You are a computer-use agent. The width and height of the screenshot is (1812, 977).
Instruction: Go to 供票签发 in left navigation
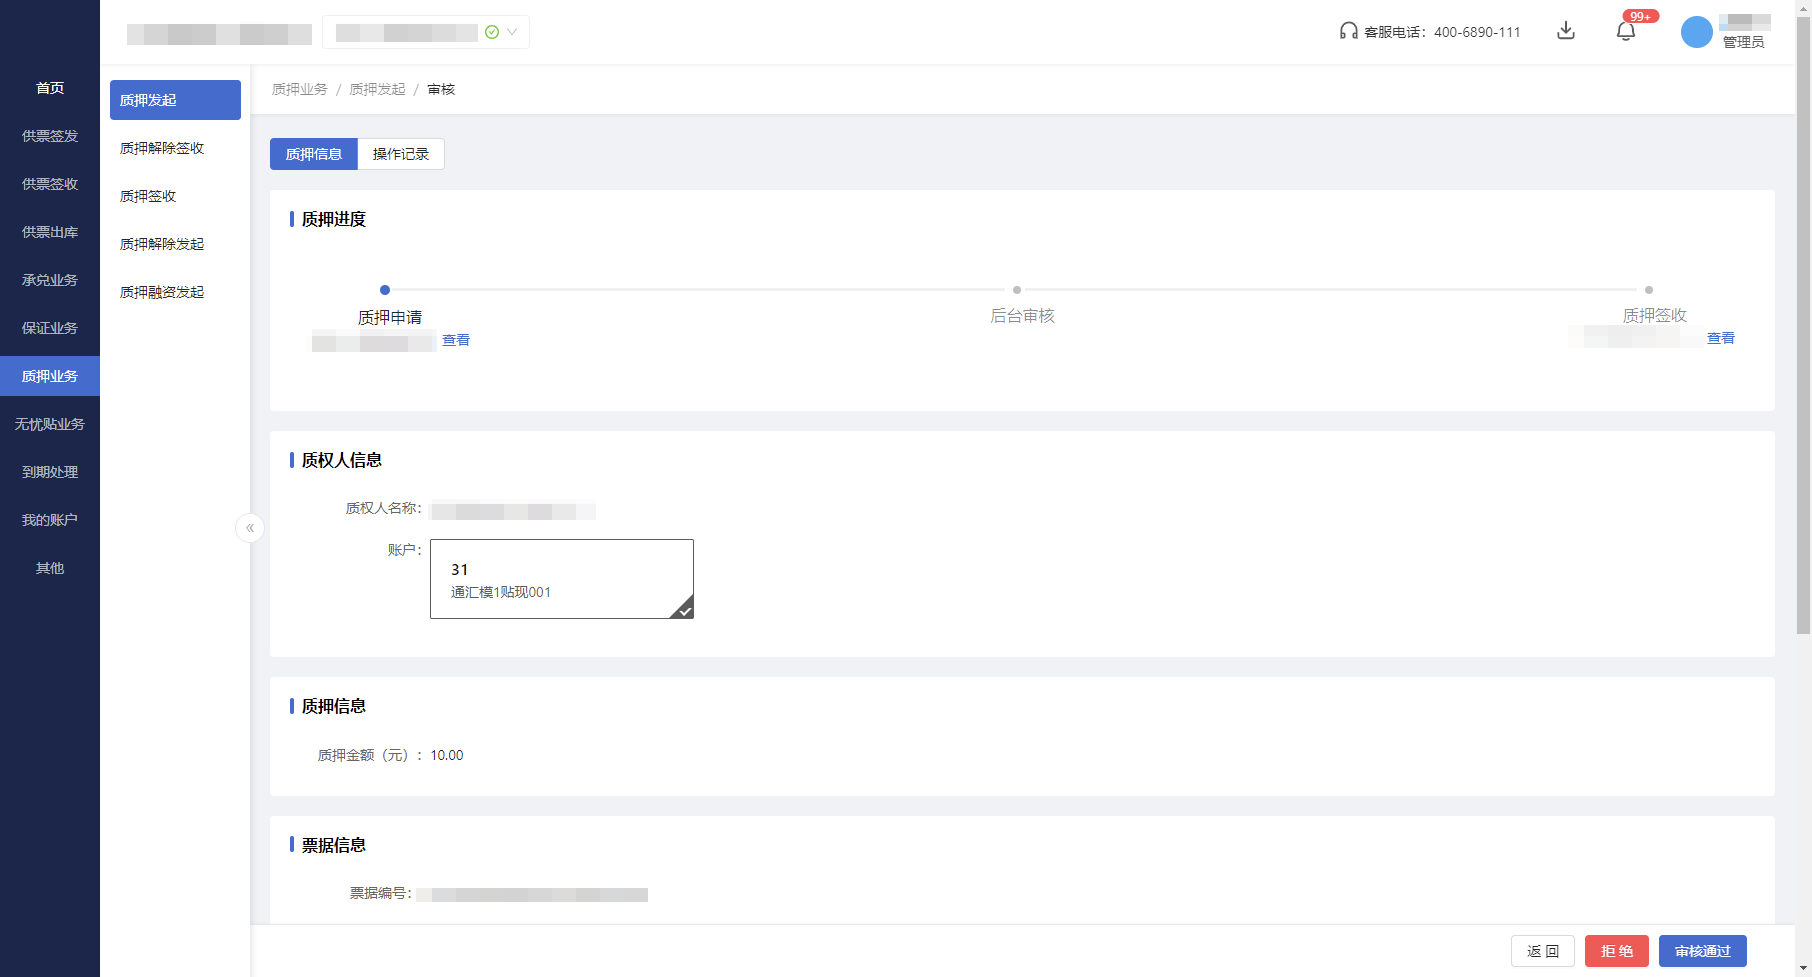(50, 136)
